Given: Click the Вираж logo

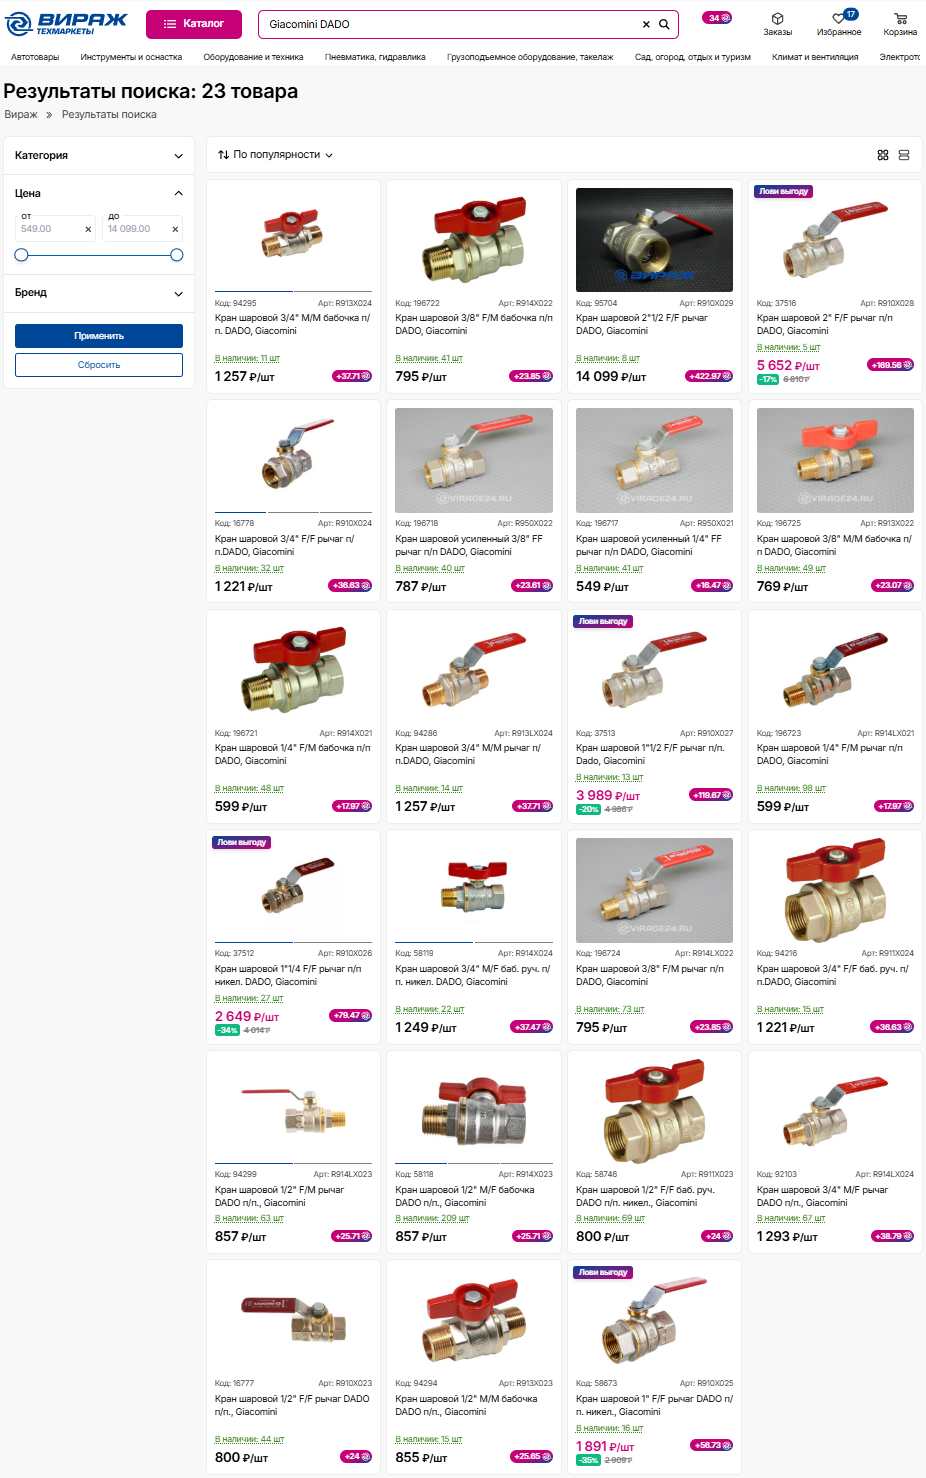Looking at the screenshot, I should point(67,23).
